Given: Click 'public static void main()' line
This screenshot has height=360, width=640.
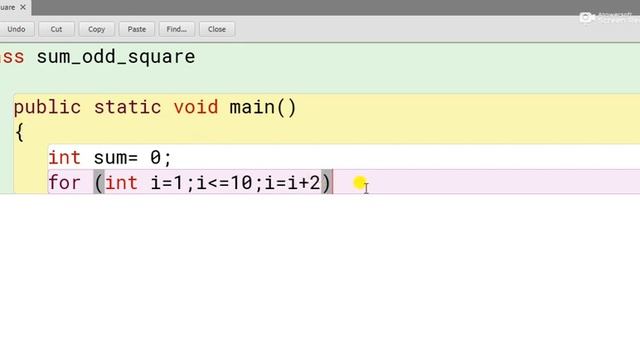Looking at the screenshot, I should 155,107.
